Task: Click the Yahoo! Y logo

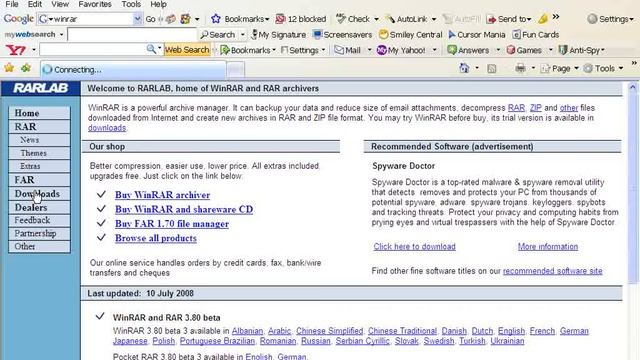Action: 16,50
